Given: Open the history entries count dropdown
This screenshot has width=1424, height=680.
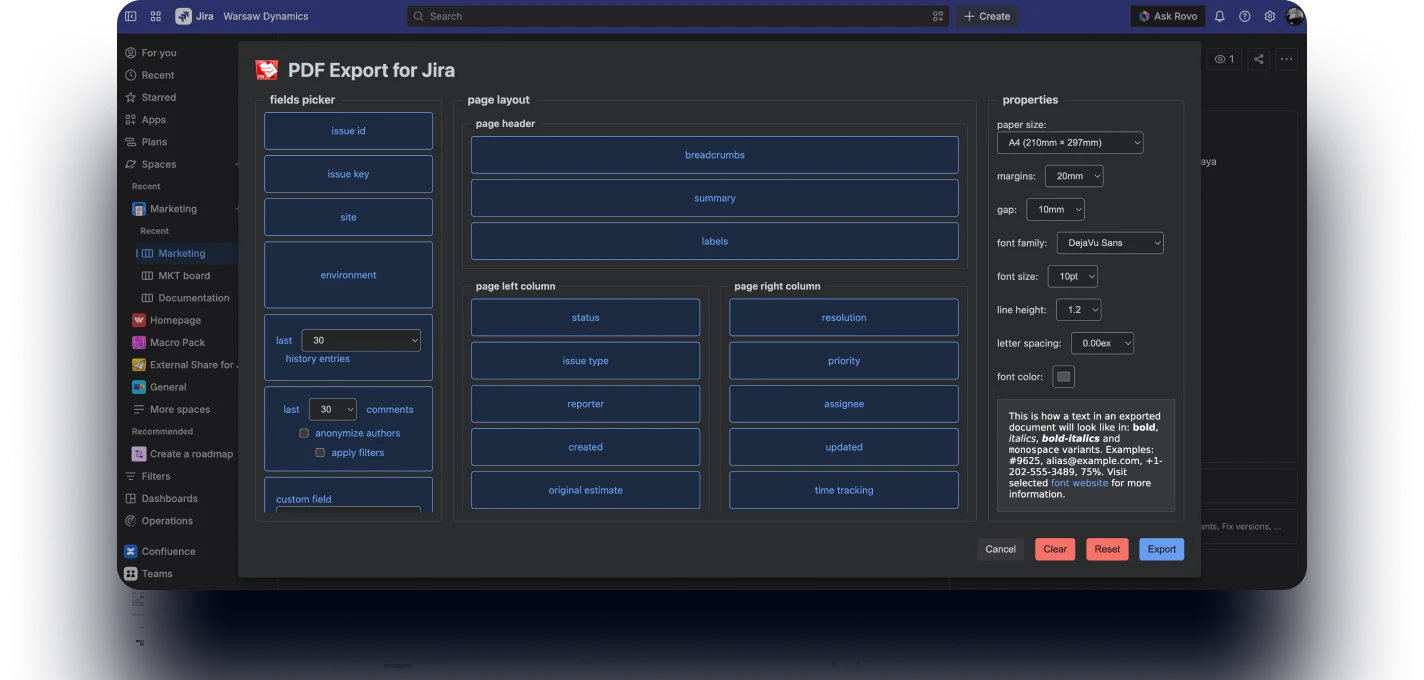Looking at the screenshot, I should point(361,341).
